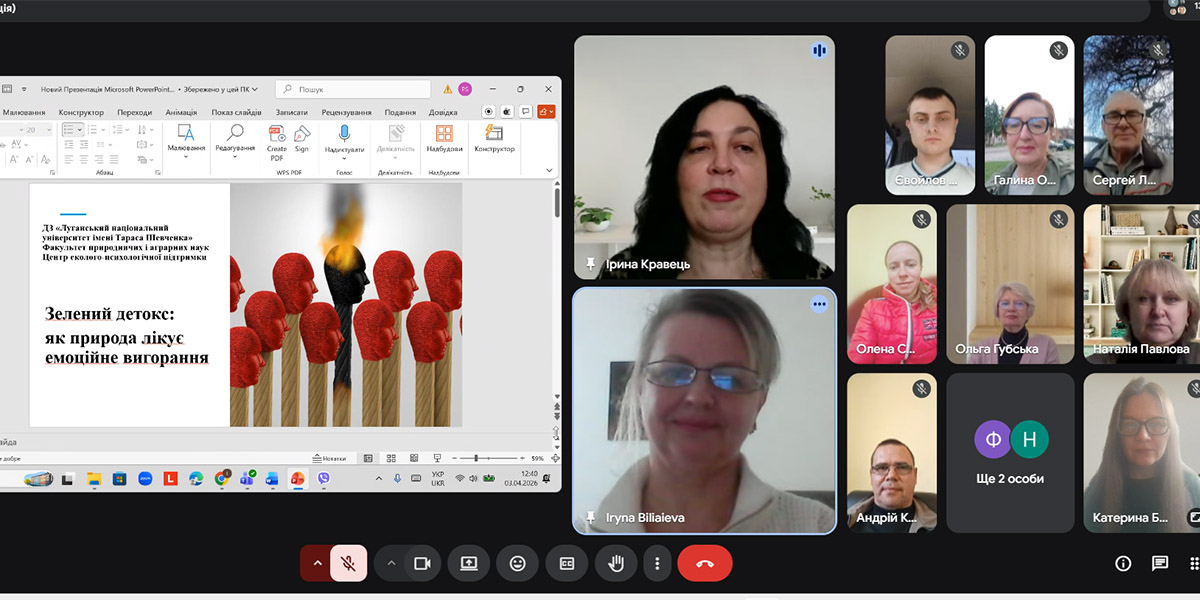Toggle the Нотатки notes pane
1200x600 pixels.
(328, 458)
